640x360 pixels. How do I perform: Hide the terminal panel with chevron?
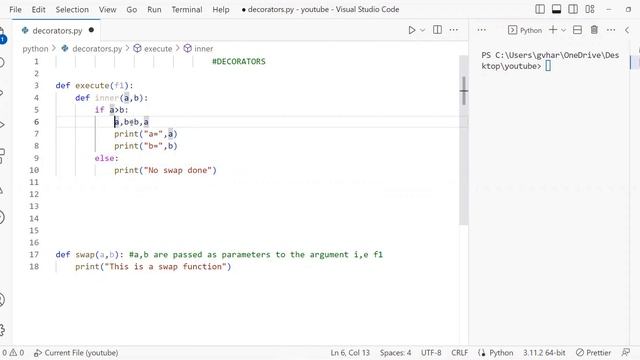pos(627,30)
